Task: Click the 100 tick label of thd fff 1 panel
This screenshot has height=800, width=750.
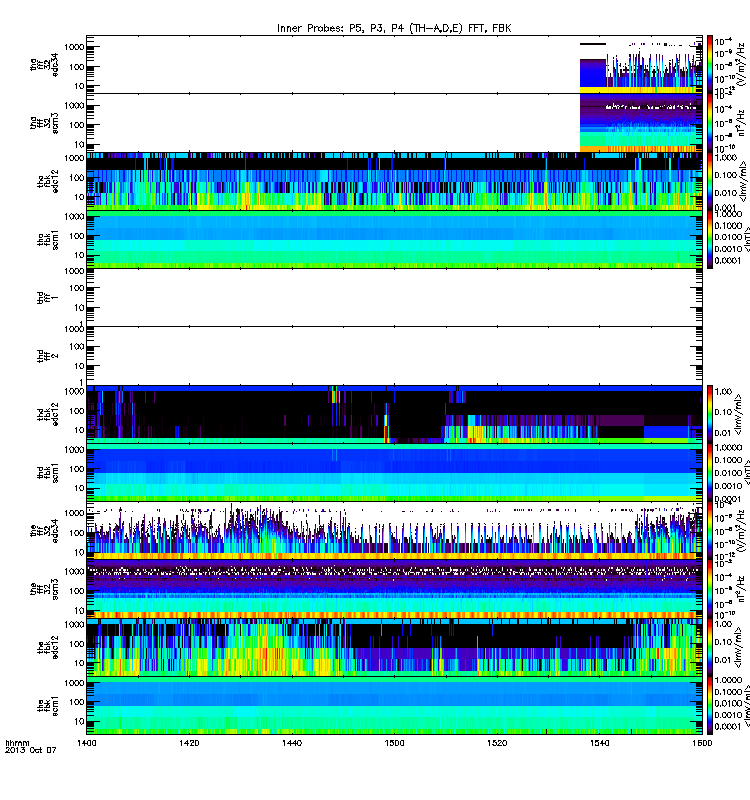Action: [x=77, y=288]
